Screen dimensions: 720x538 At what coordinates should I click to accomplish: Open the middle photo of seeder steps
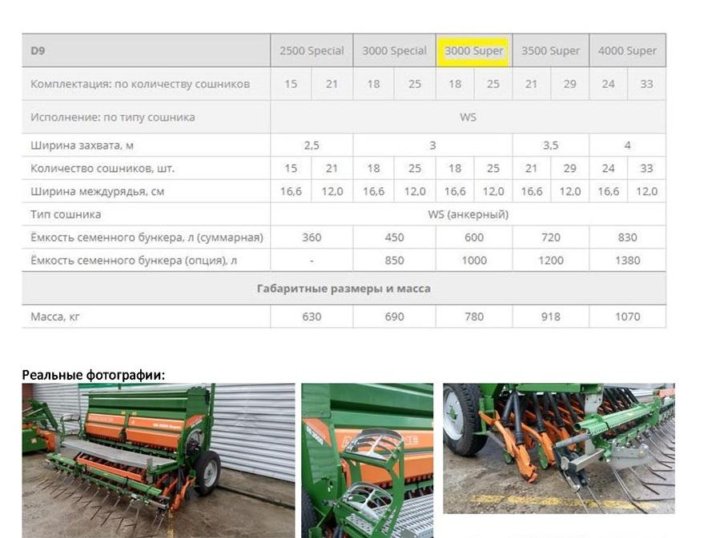pyautogui.click(x=367, y=460)
